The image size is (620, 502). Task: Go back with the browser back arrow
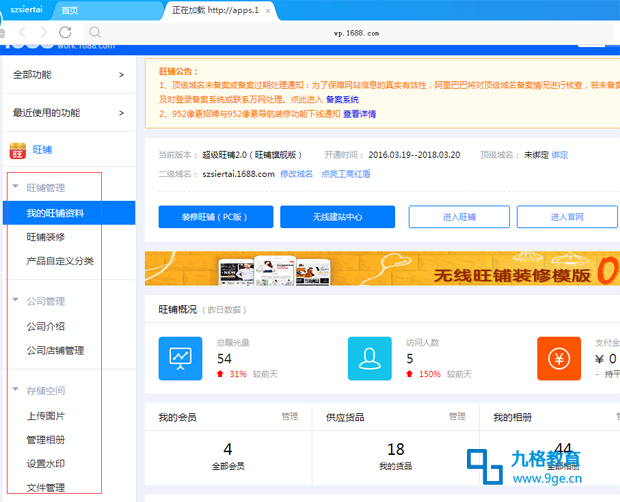(23, 32)
